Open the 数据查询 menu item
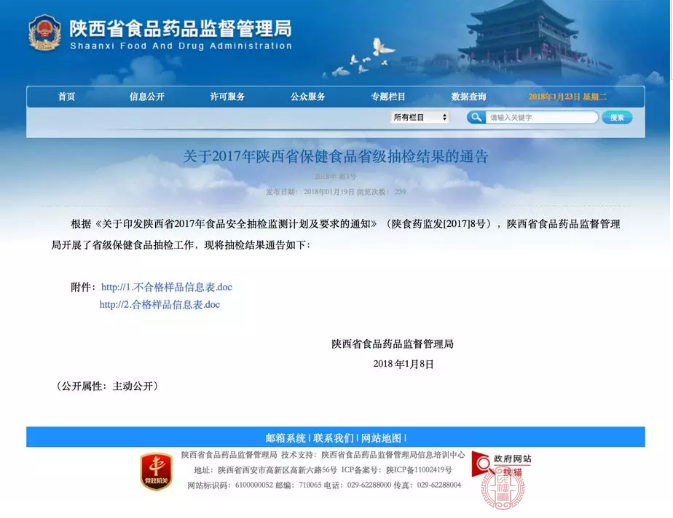The height and width of the screenshot is (518, 673). coord(468,97)
